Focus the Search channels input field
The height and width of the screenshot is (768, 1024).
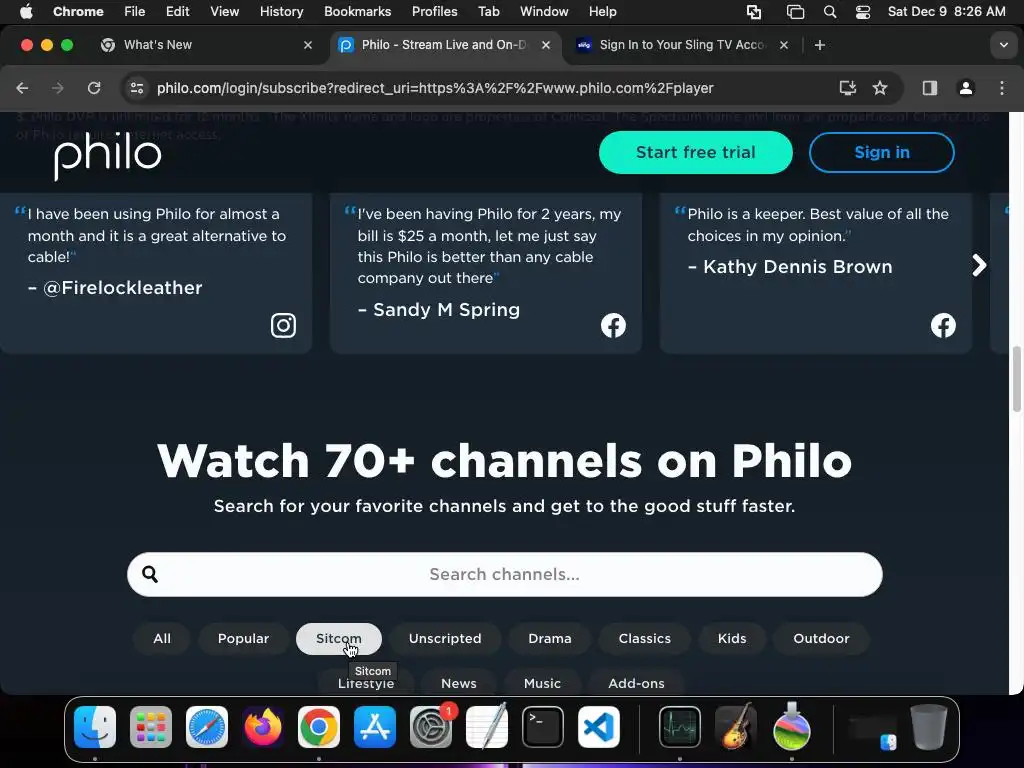505,574
